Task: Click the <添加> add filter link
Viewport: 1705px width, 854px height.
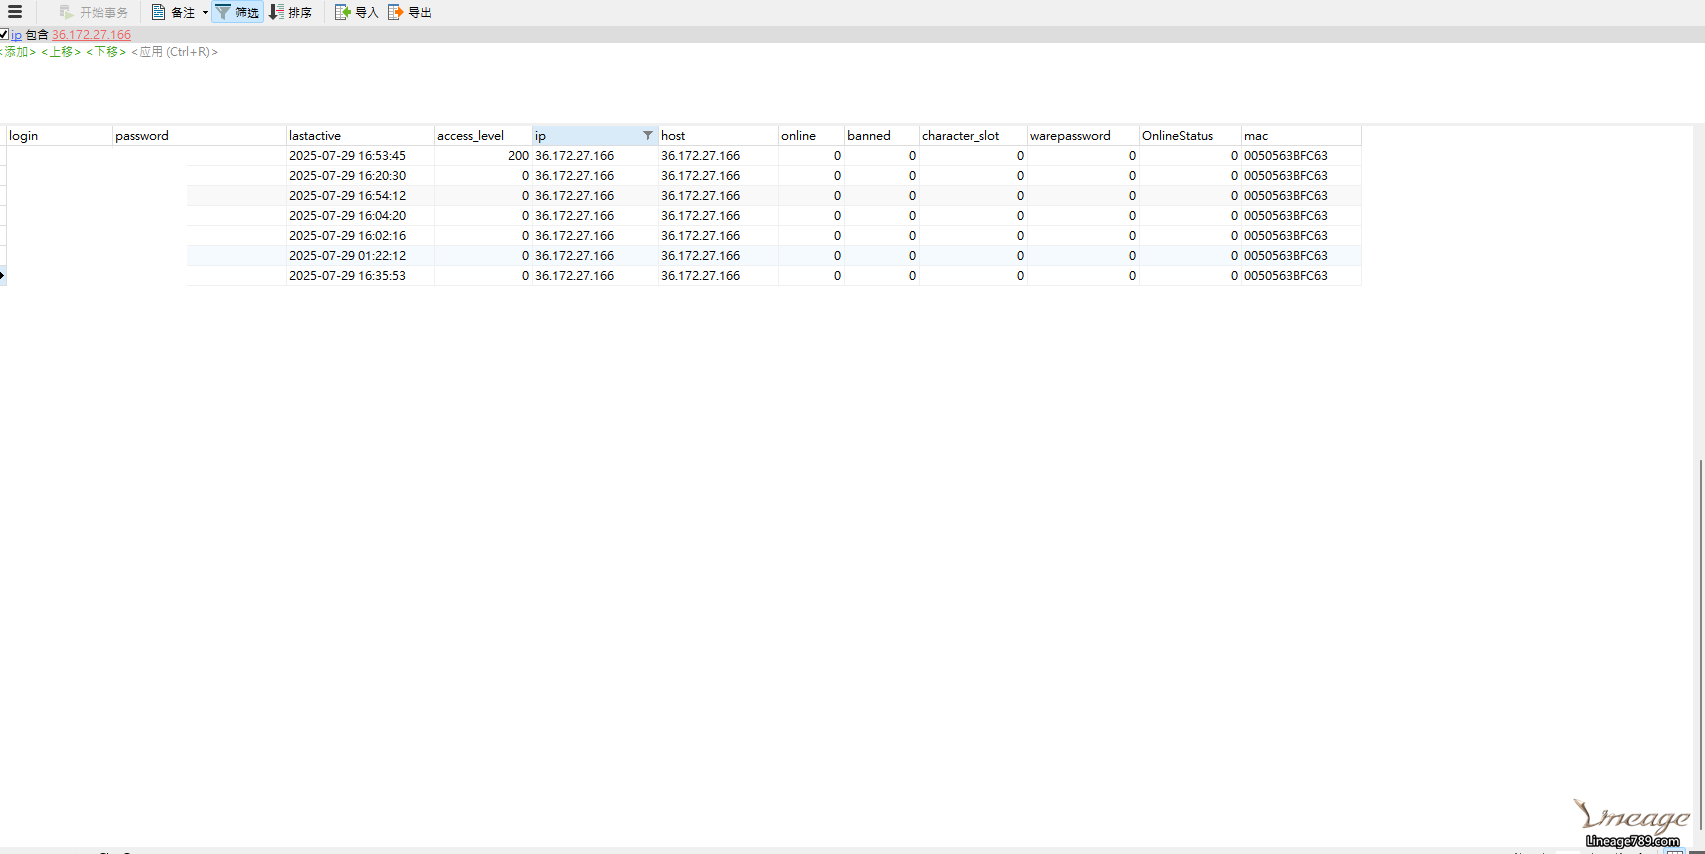Action: (18, 52)
